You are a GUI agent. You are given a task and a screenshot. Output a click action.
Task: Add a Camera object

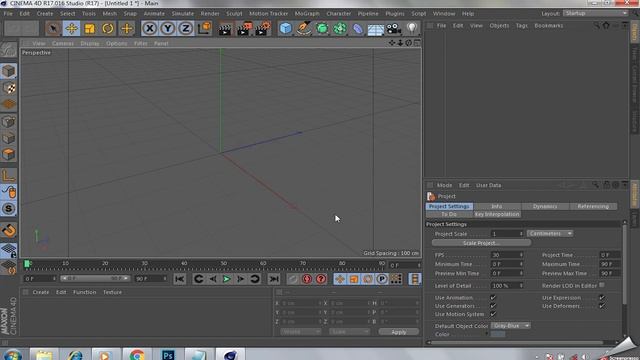393,29
